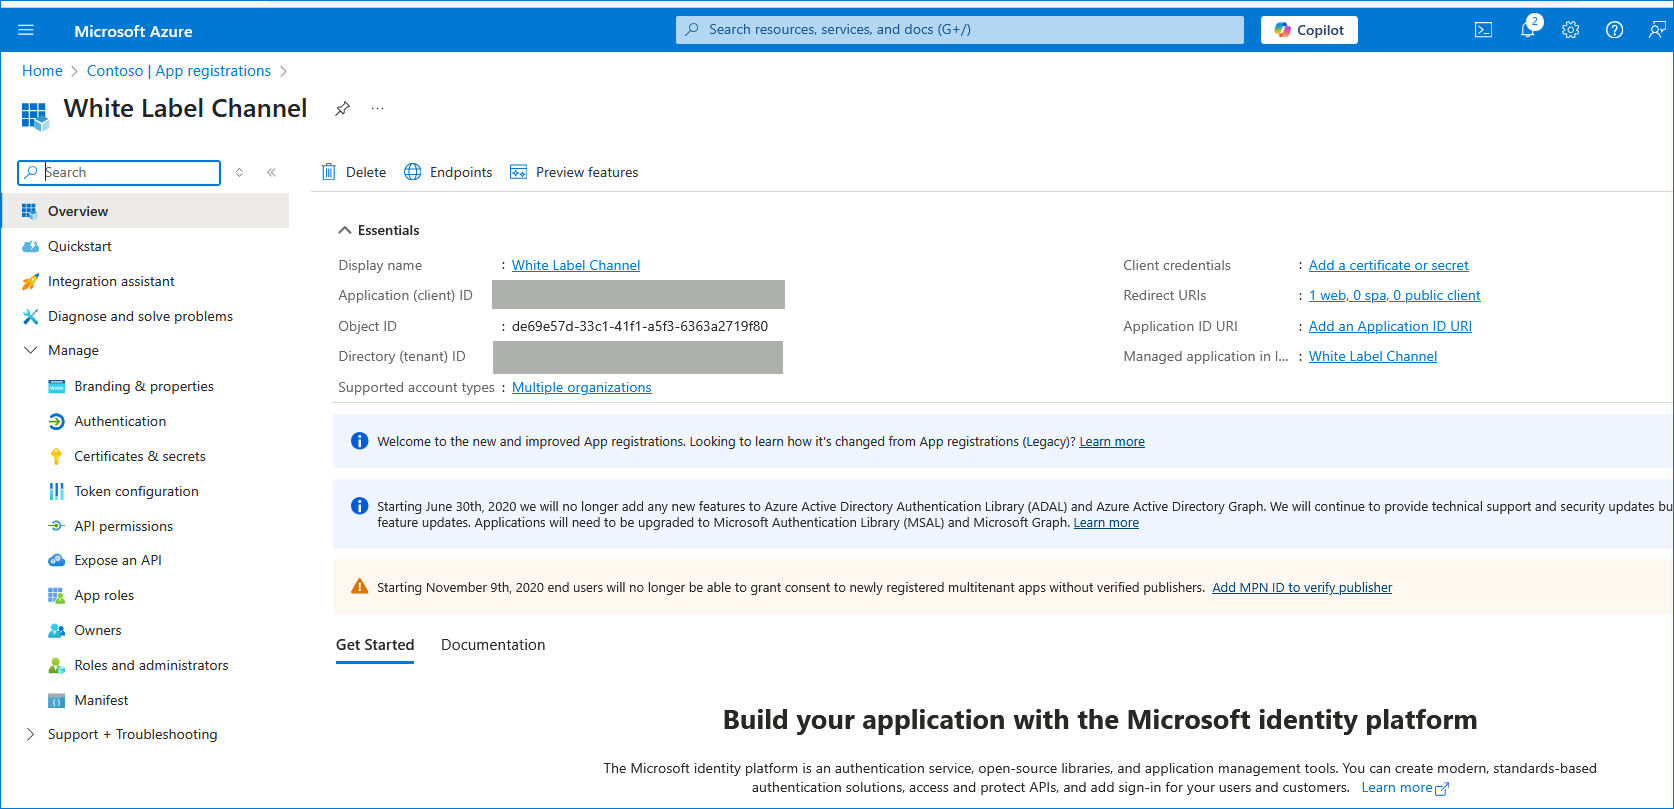This screenshot has height=809, width=1674.
Task: Switch to the Documentation tab
Action: coord(493,645)
